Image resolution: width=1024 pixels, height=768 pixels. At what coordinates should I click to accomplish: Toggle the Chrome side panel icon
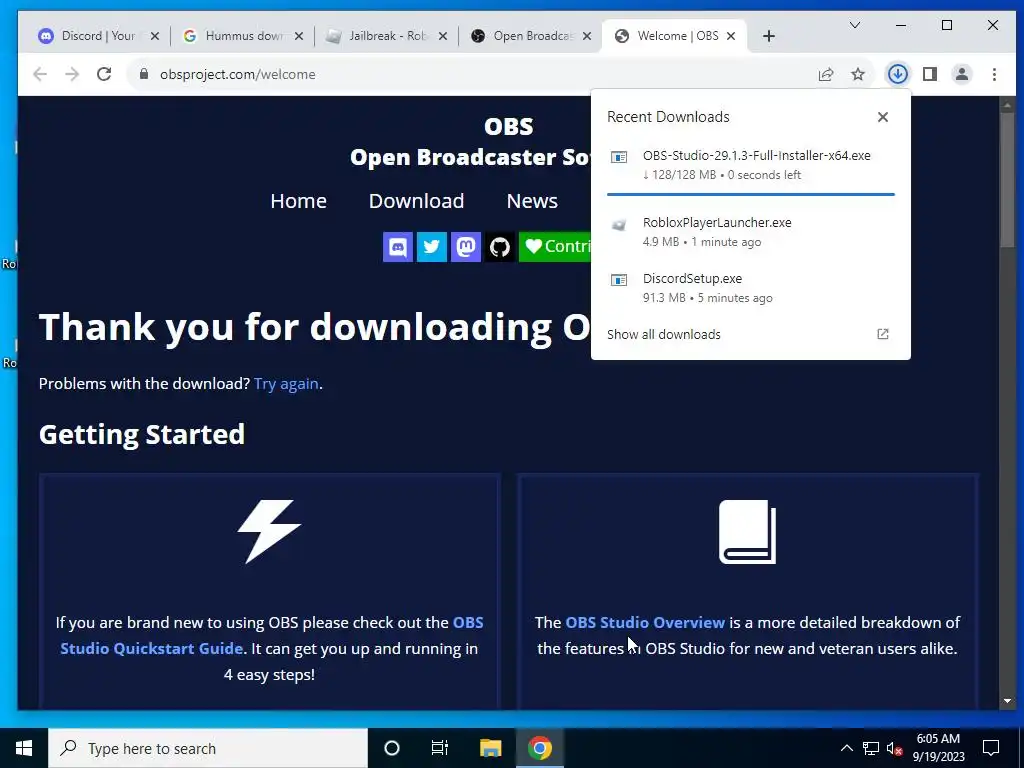(x=930, y=74)
